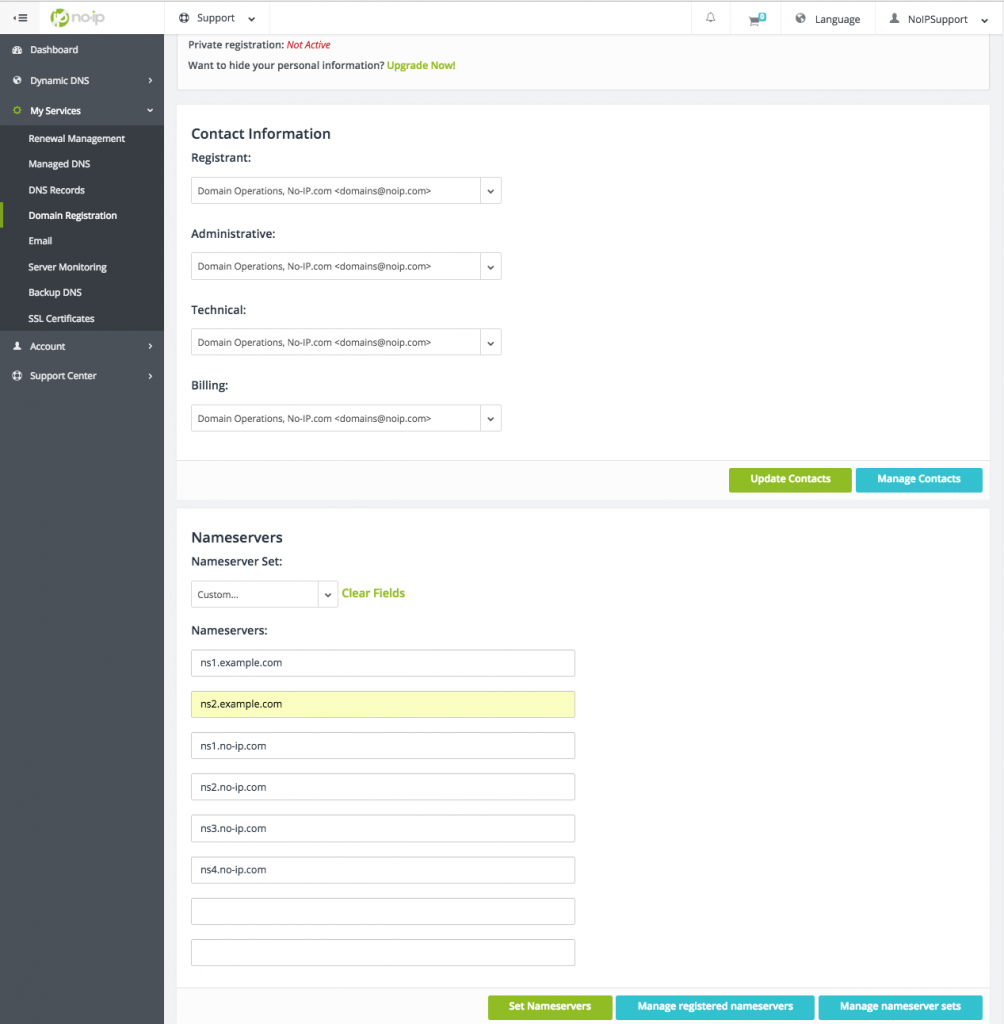Click the user profile icon beside NoIPSupport
Image resolution: width=1004 pixels, height=1024 pixels.
coord(894,18)
